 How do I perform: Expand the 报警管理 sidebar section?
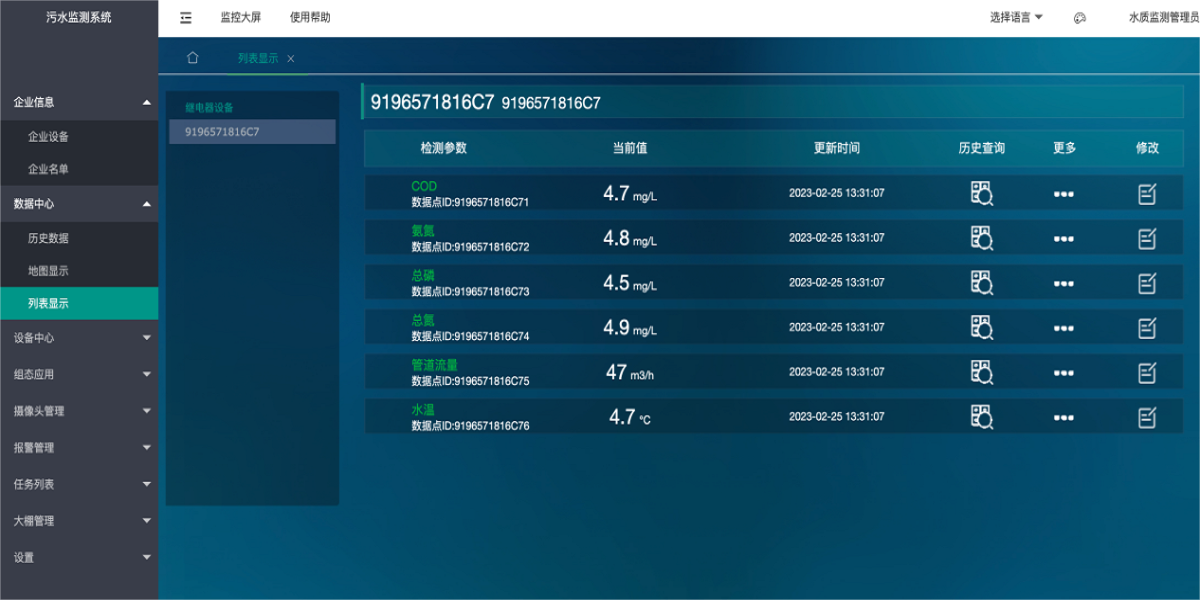click(x=79, y=448)
